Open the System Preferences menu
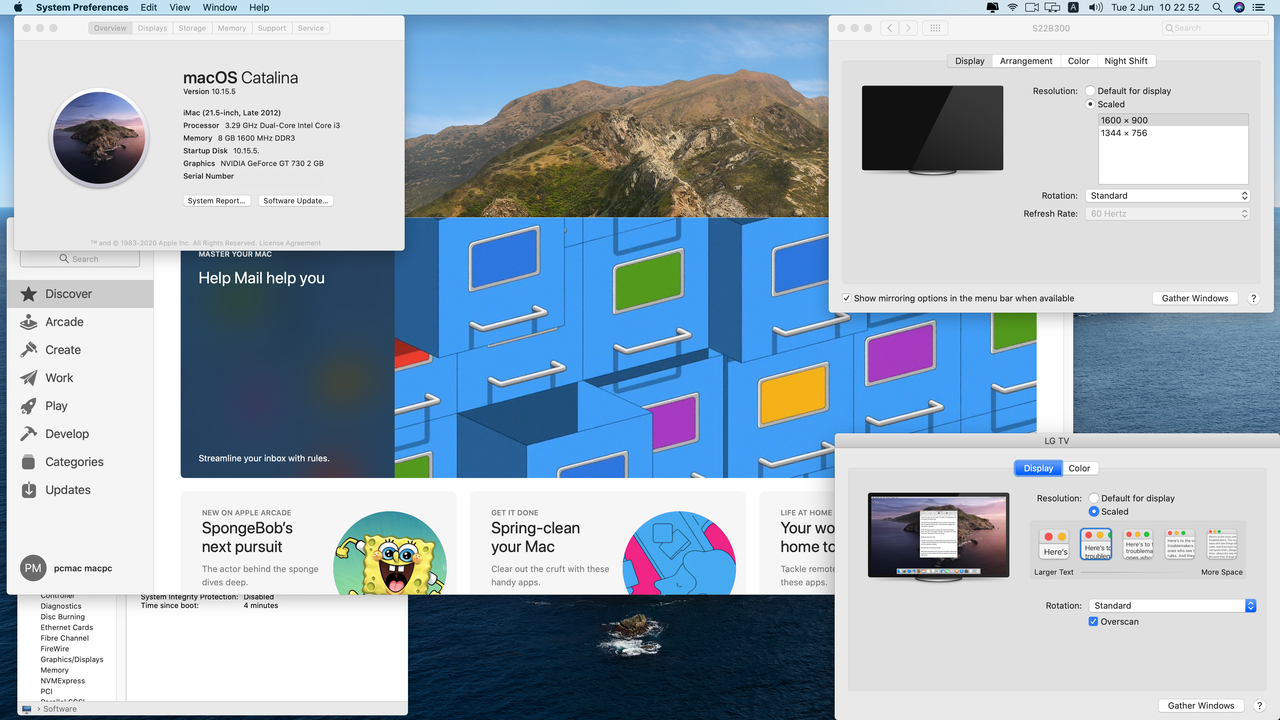The width and height of the screenshot is (1280, 720). point(82,7)
